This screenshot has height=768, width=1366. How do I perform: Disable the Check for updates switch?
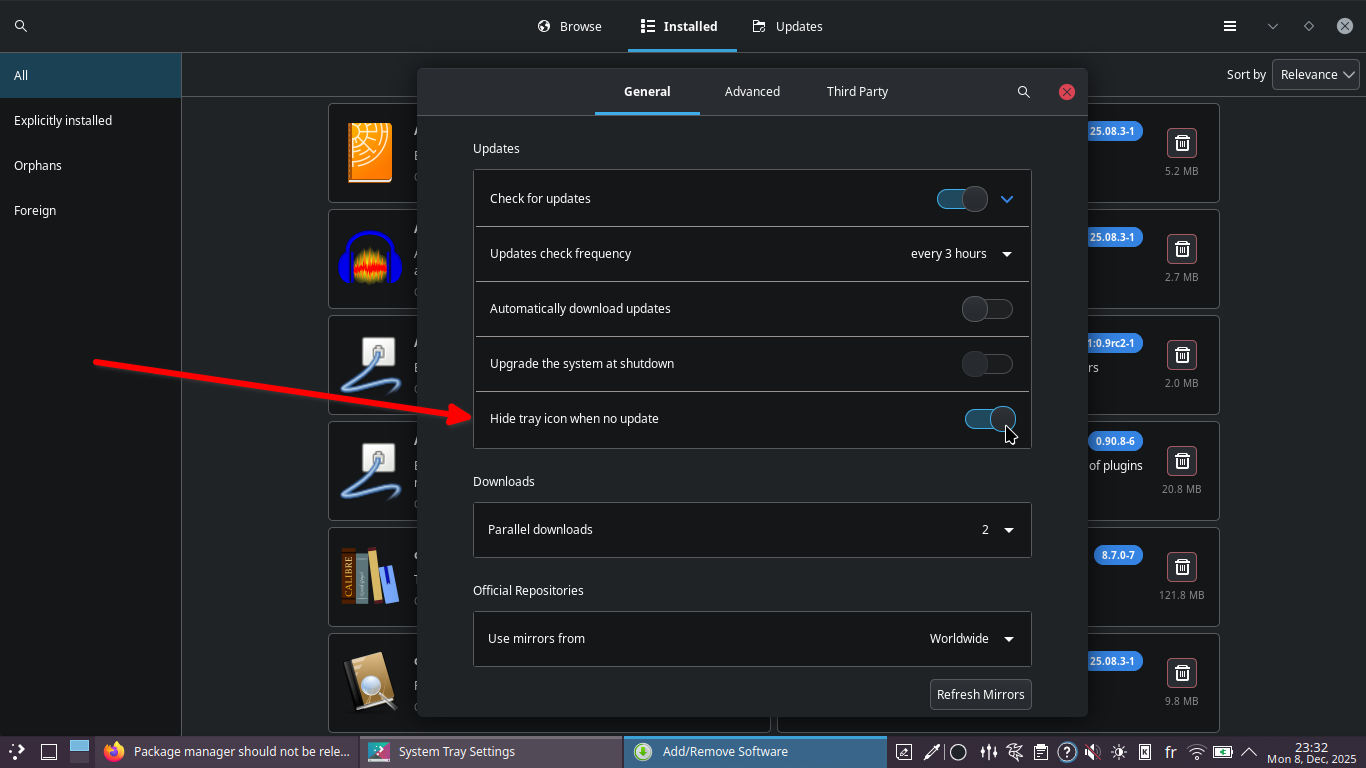pos(962,199)
